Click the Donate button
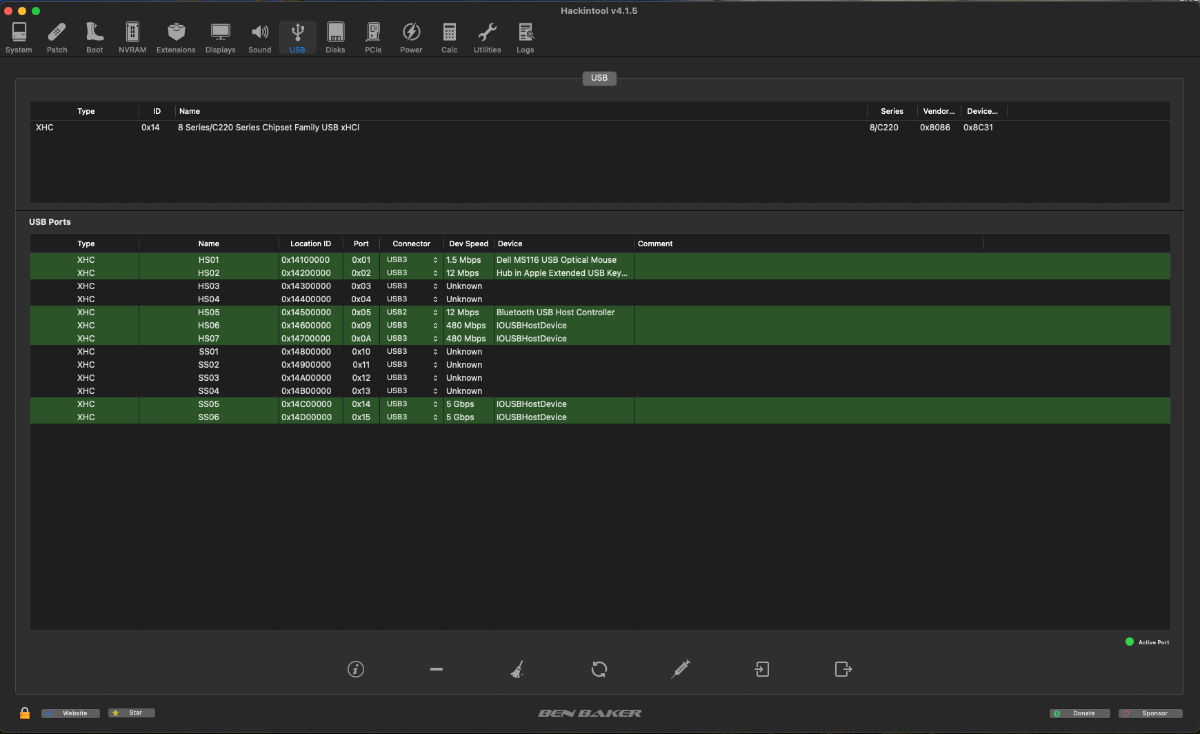Image resolution: width=1200 pixels, height=734 pixels. [x=1078, y=713]
